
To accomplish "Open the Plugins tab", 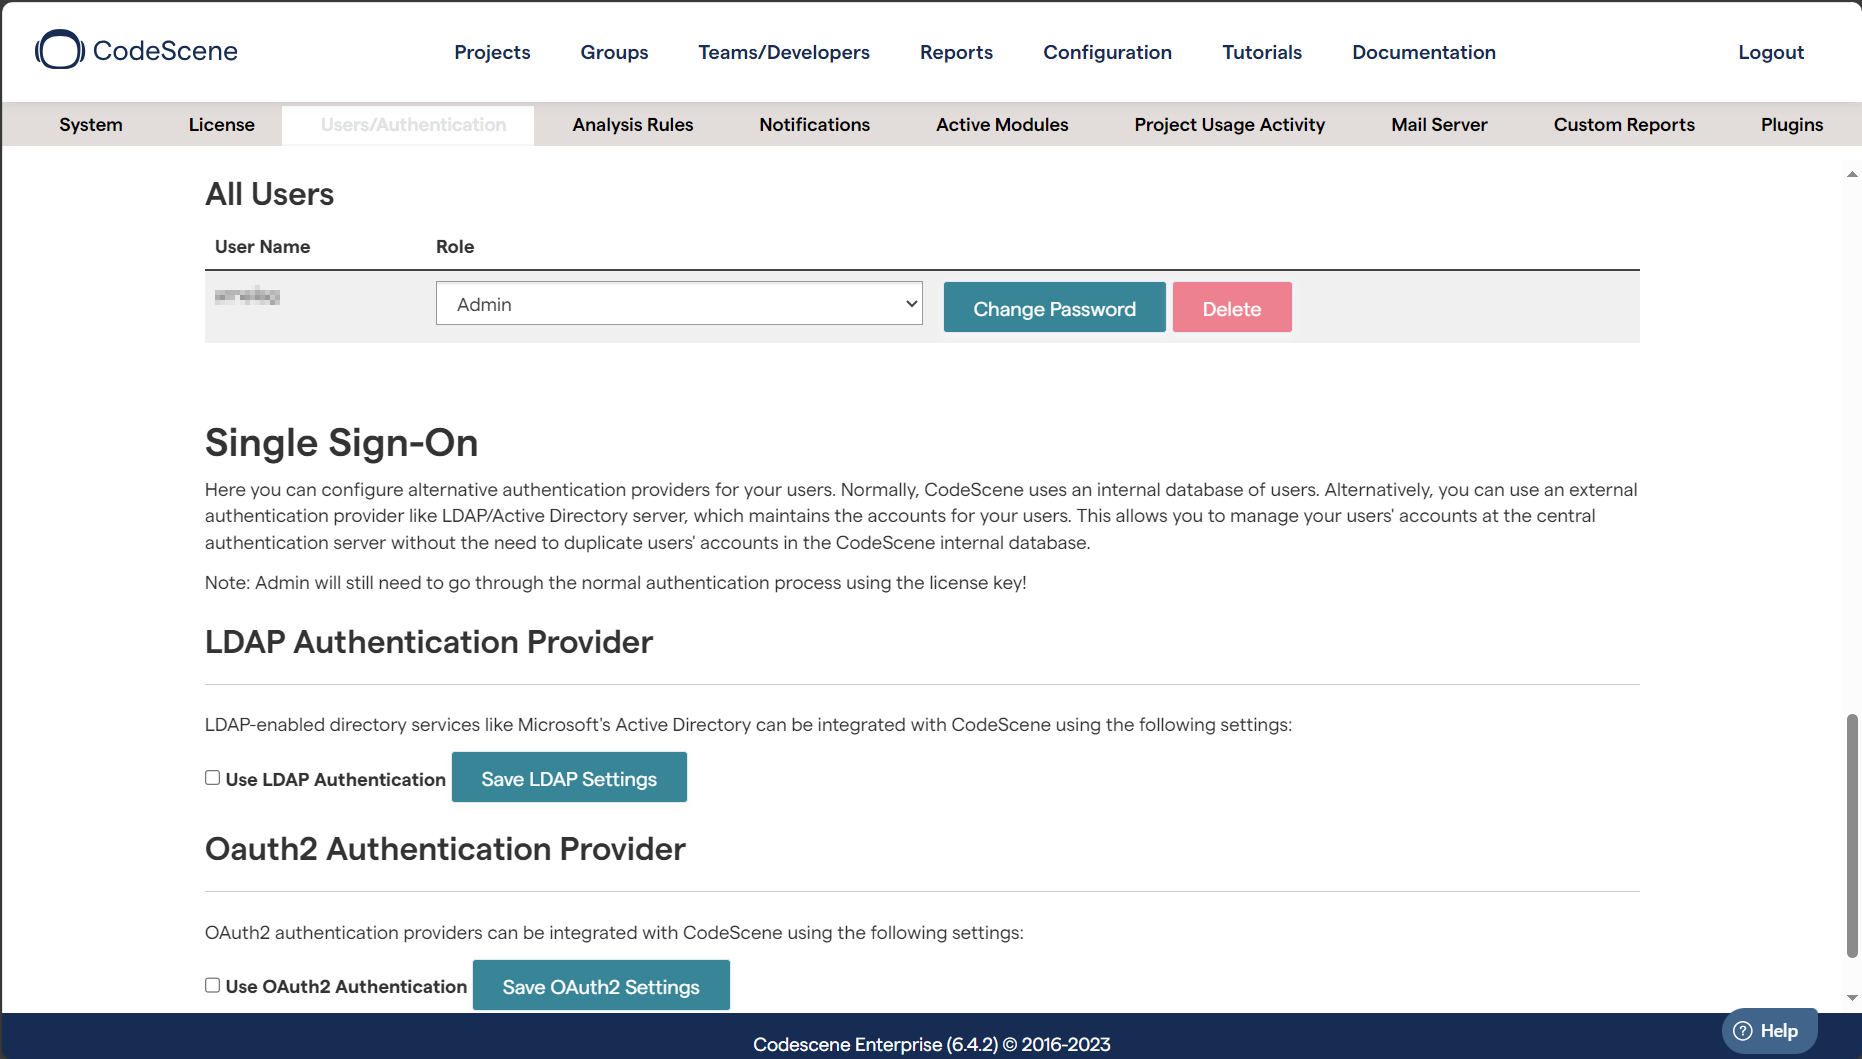I will tap(1792, 125).
